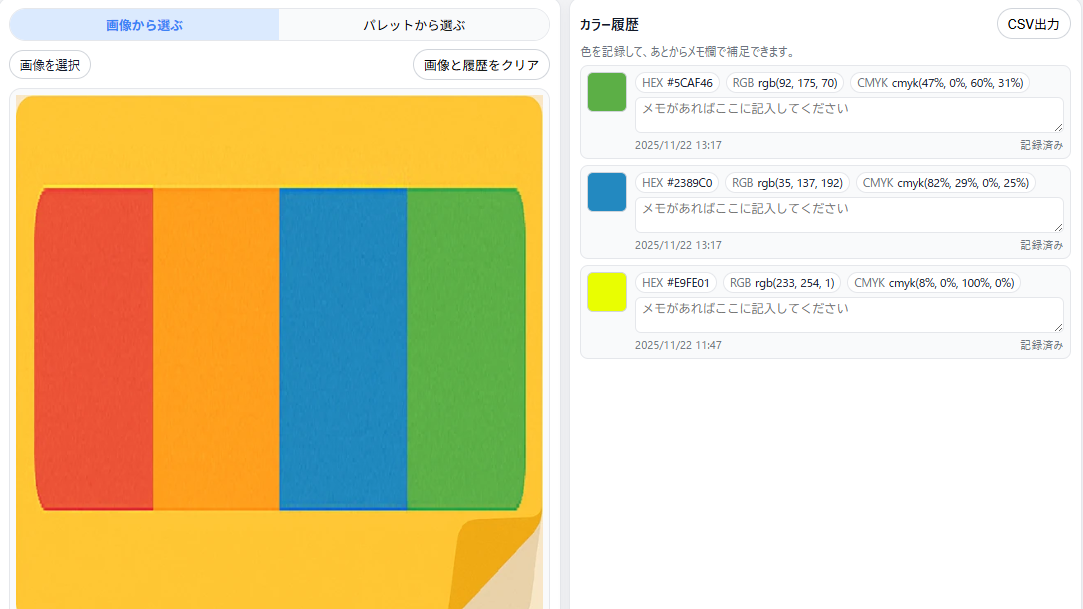The width and height of the screenshot is (1083, 609).
Task: Focus the memo field for #5CAF46 entry
Action: (x=848, y=114)
